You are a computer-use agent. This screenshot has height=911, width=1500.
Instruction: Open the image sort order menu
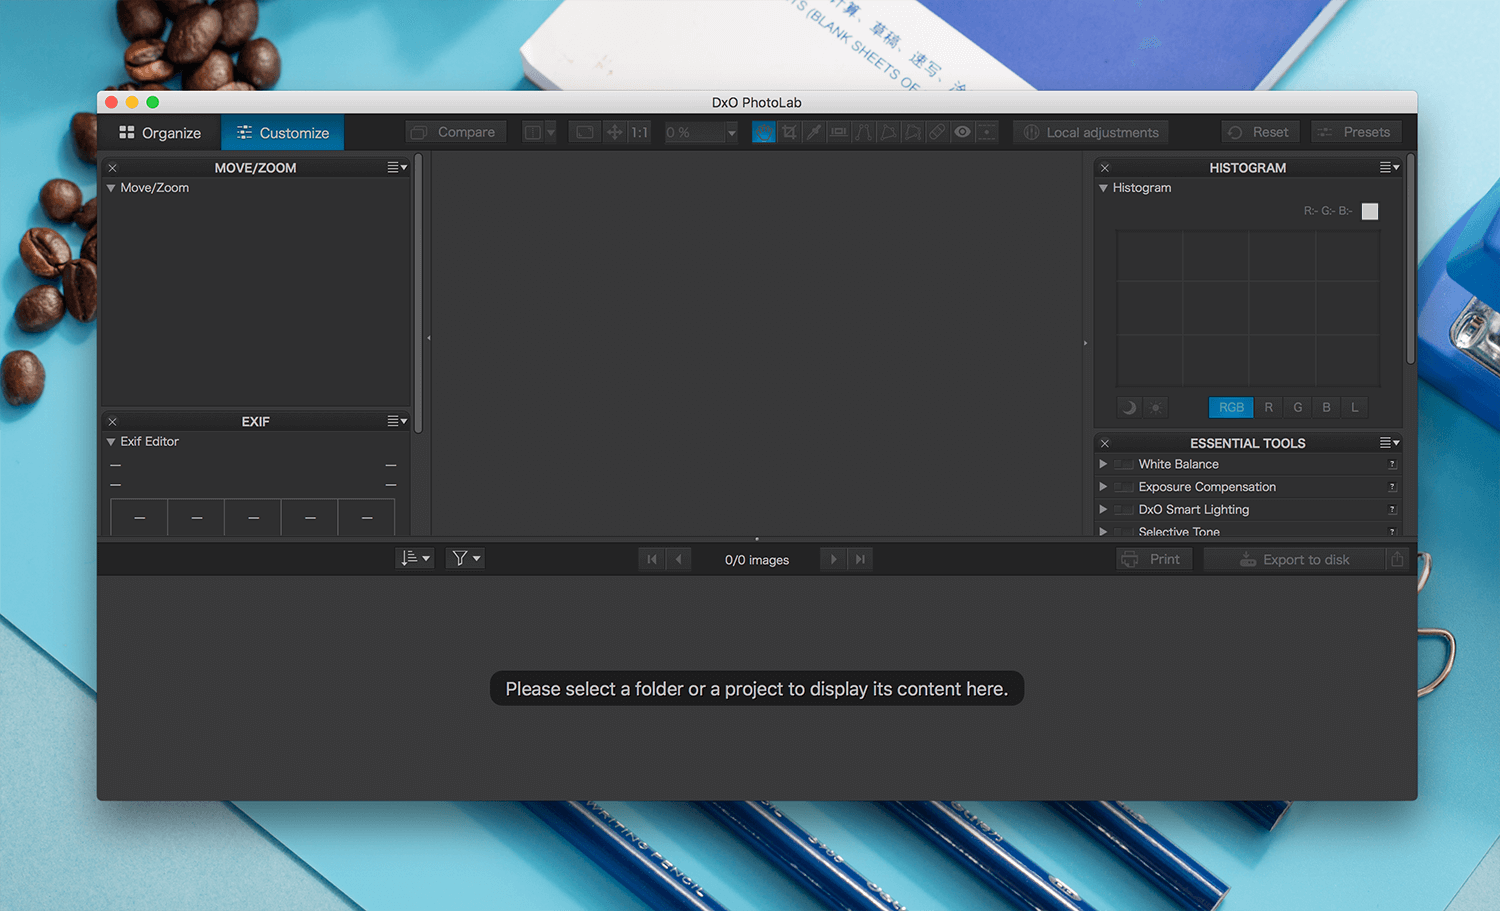tap(415, 558)
